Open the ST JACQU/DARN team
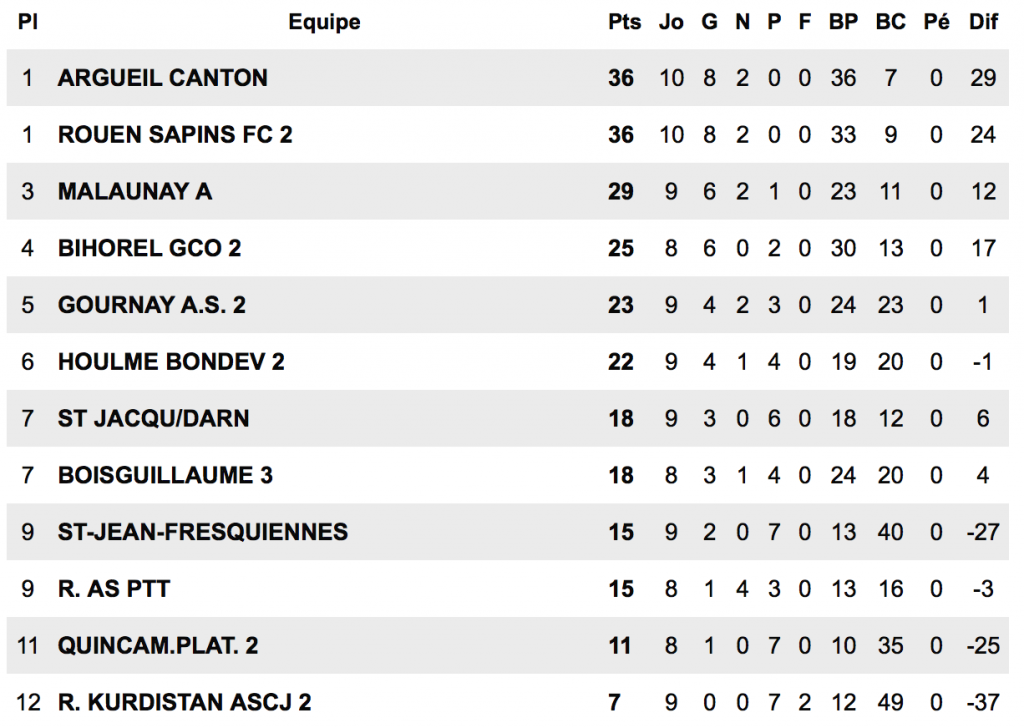1024x728 pixels. (x=153, y=419)
